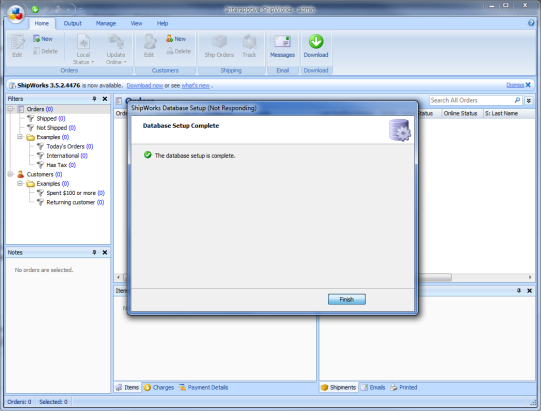Select the Has Tax filter
The image size is (541, 411).
pyautogui.click(x=57, y=165)
